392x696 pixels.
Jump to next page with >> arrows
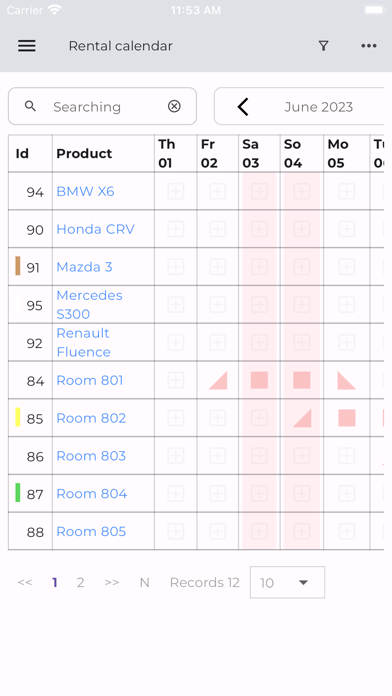[x=111, y=582]
